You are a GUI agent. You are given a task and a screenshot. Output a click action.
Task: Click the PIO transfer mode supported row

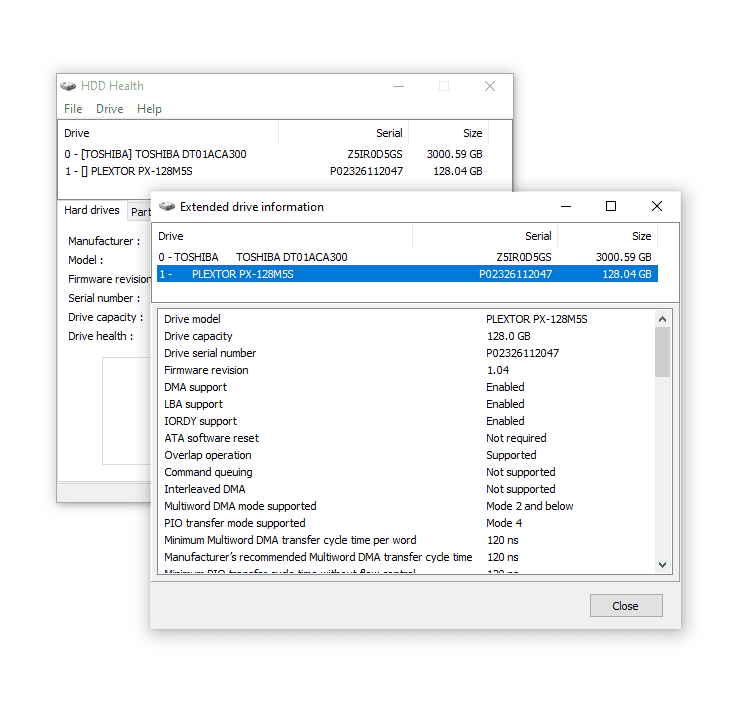click(x=407, y=523)
